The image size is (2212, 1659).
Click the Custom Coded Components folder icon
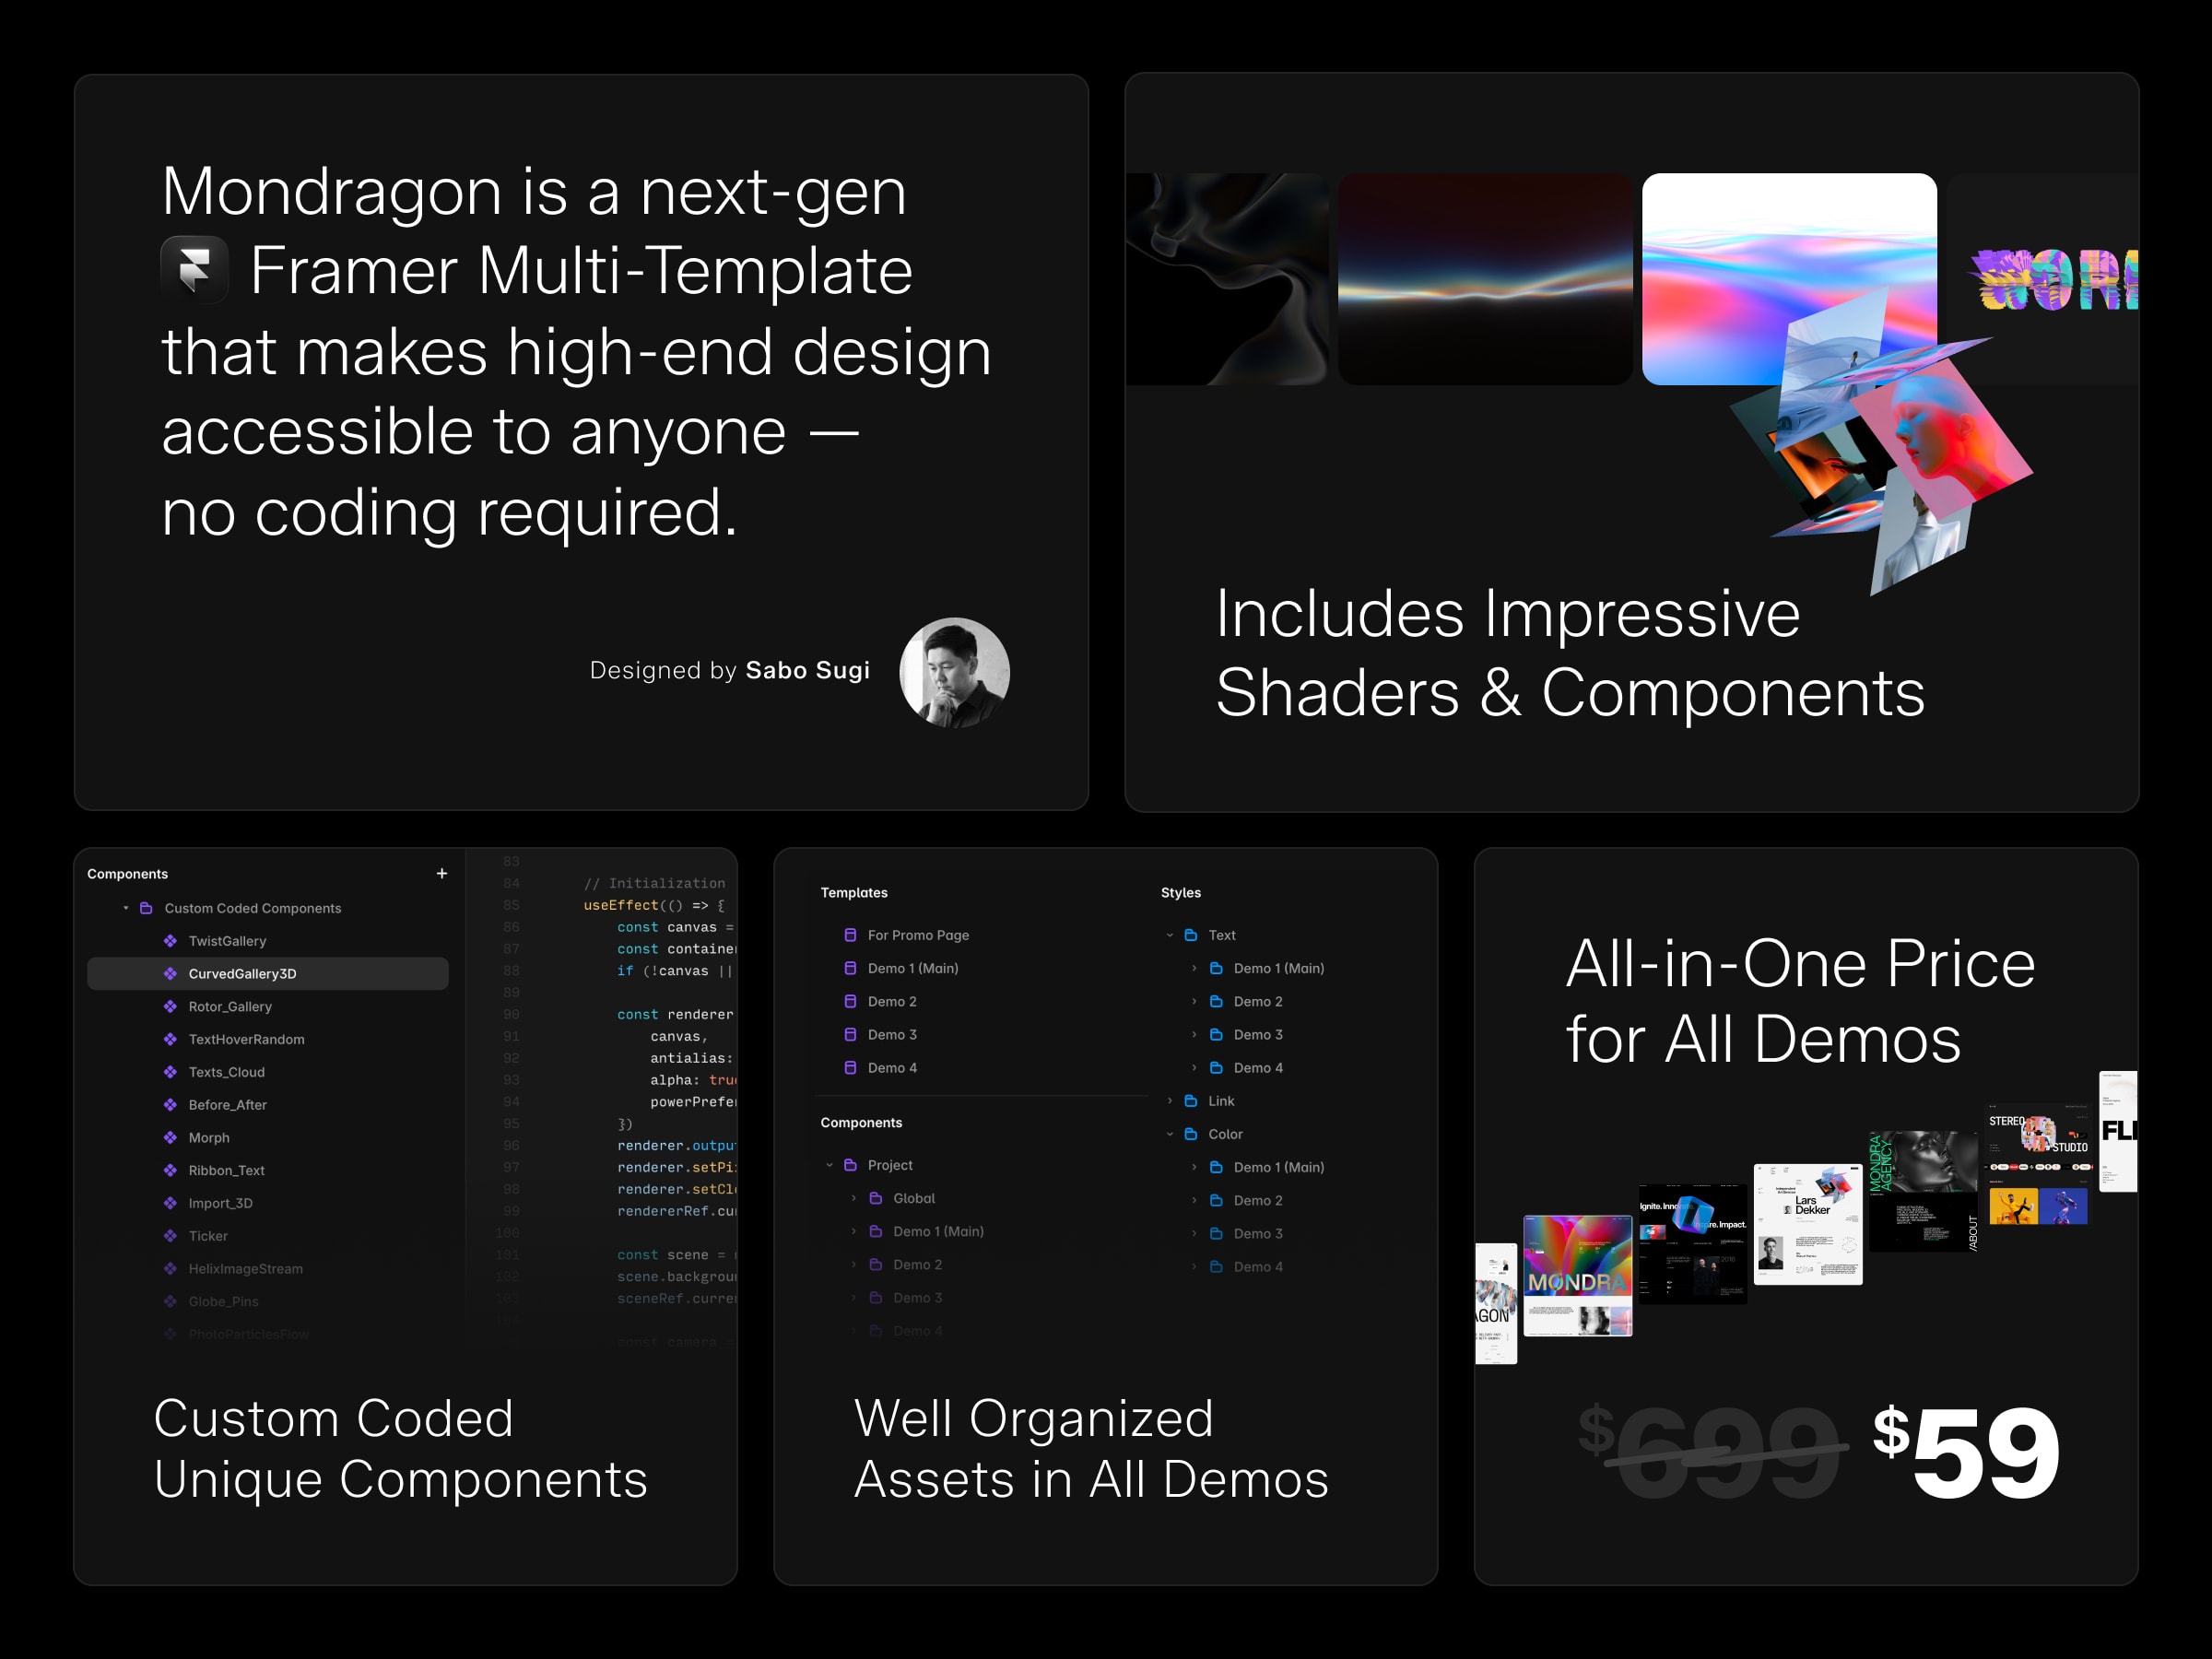pyautogui.click(x=146, y=908)
